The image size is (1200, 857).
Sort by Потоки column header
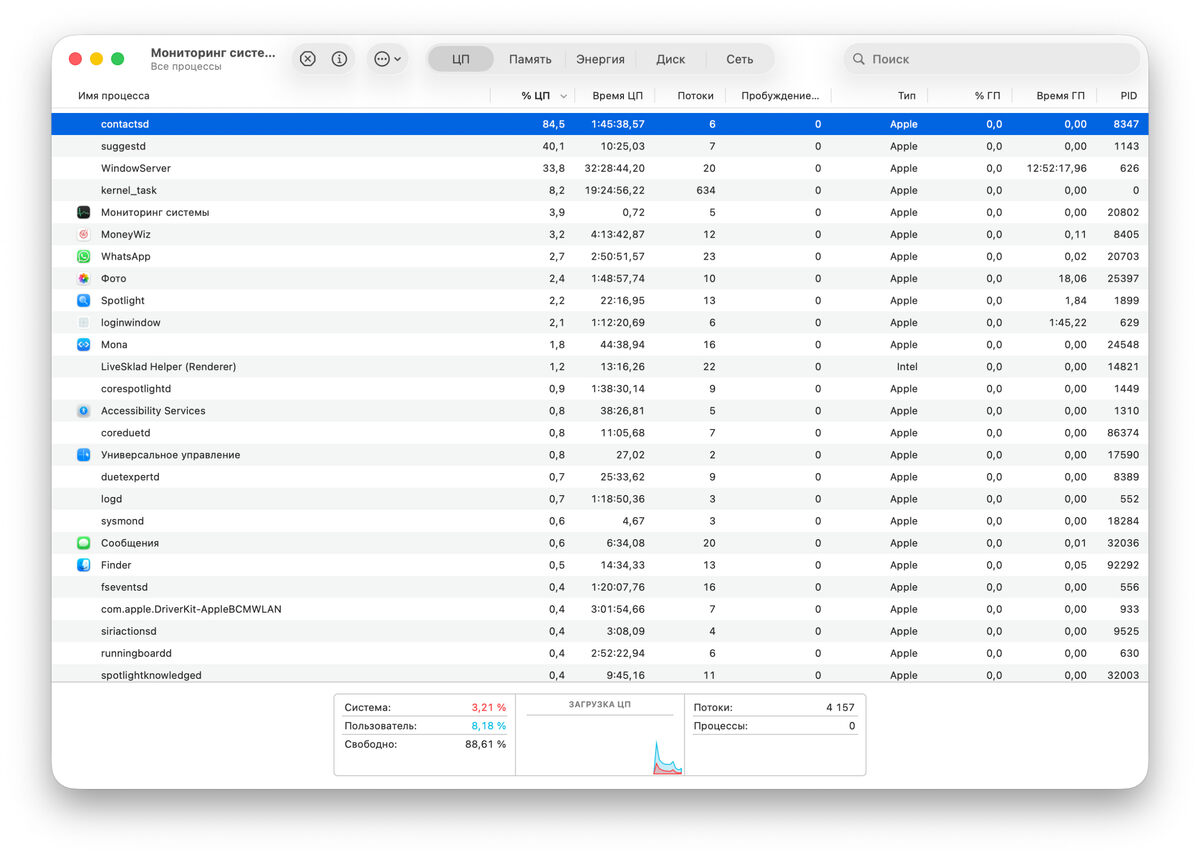(x=695, y=96)
